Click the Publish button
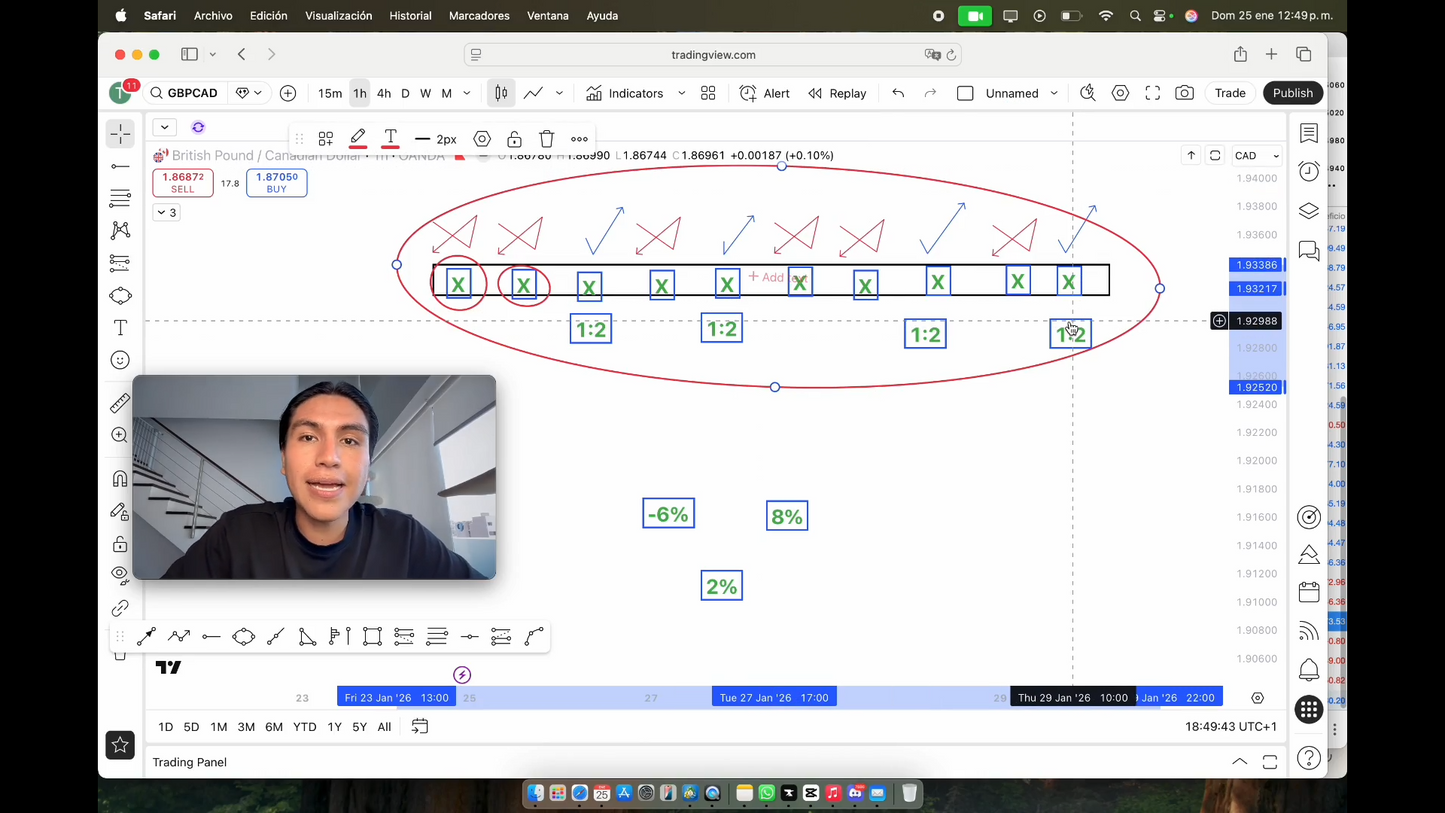This screenshot has width=1445, height=813. coord(1292,93)
